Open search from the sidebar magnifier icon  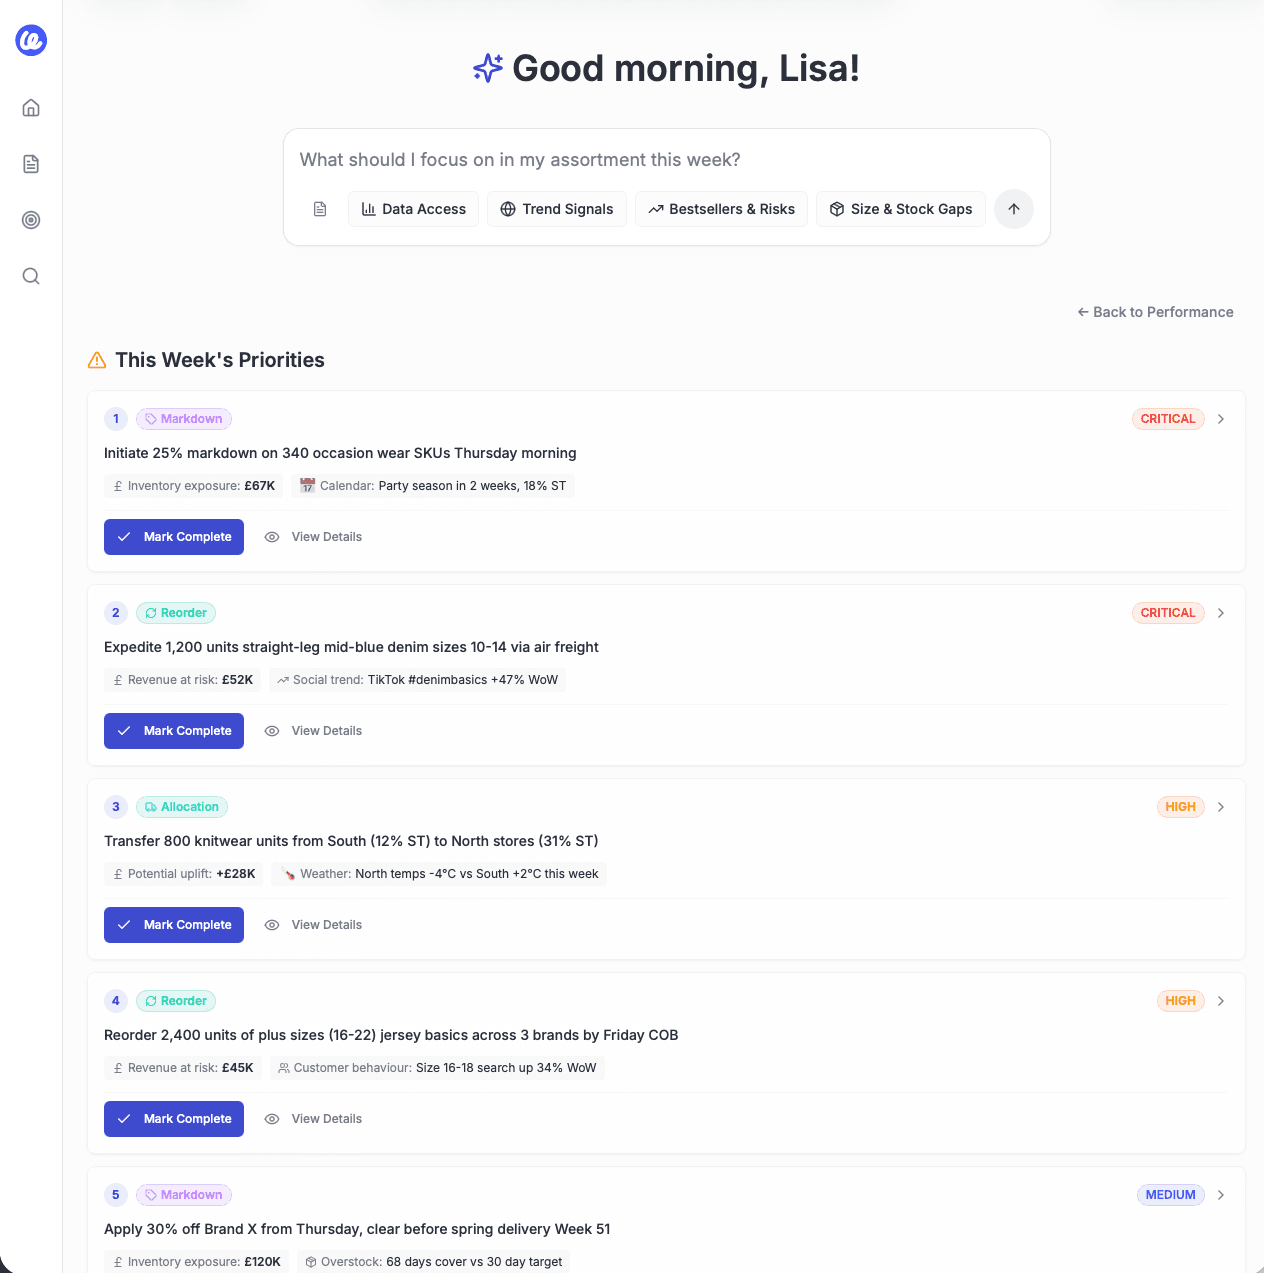click(x=31, y=276)
